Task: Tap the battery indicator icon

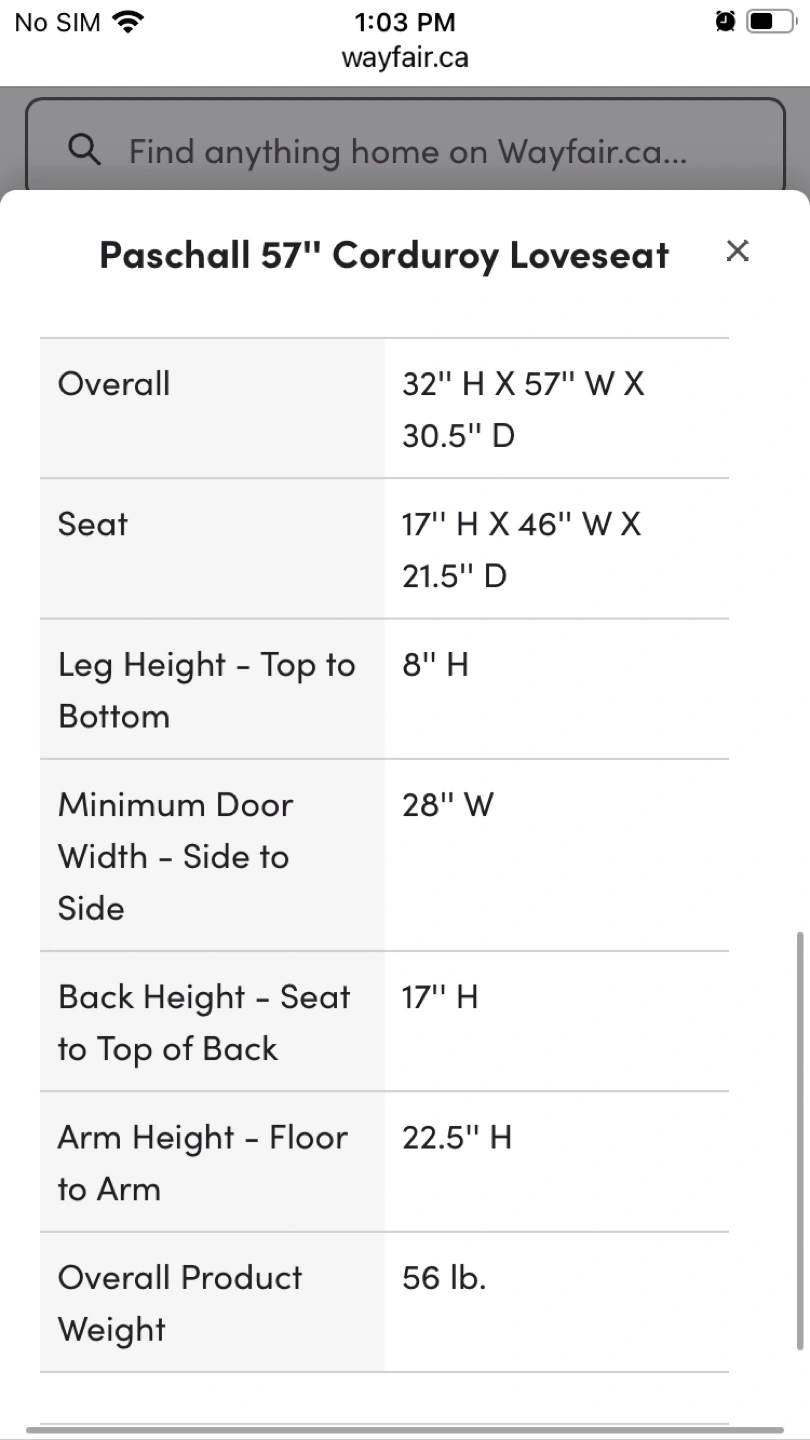Action: point(769,21)
